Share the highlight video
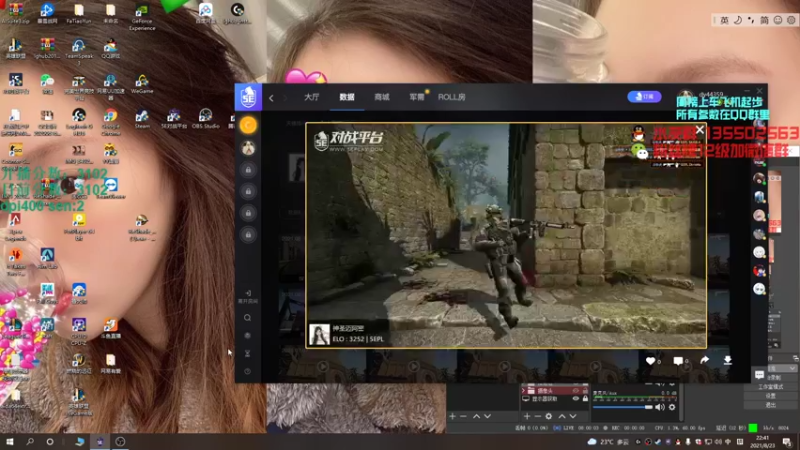Image resolution: width=800 pixels, height=450 pixels. click(x=705, y=360)
